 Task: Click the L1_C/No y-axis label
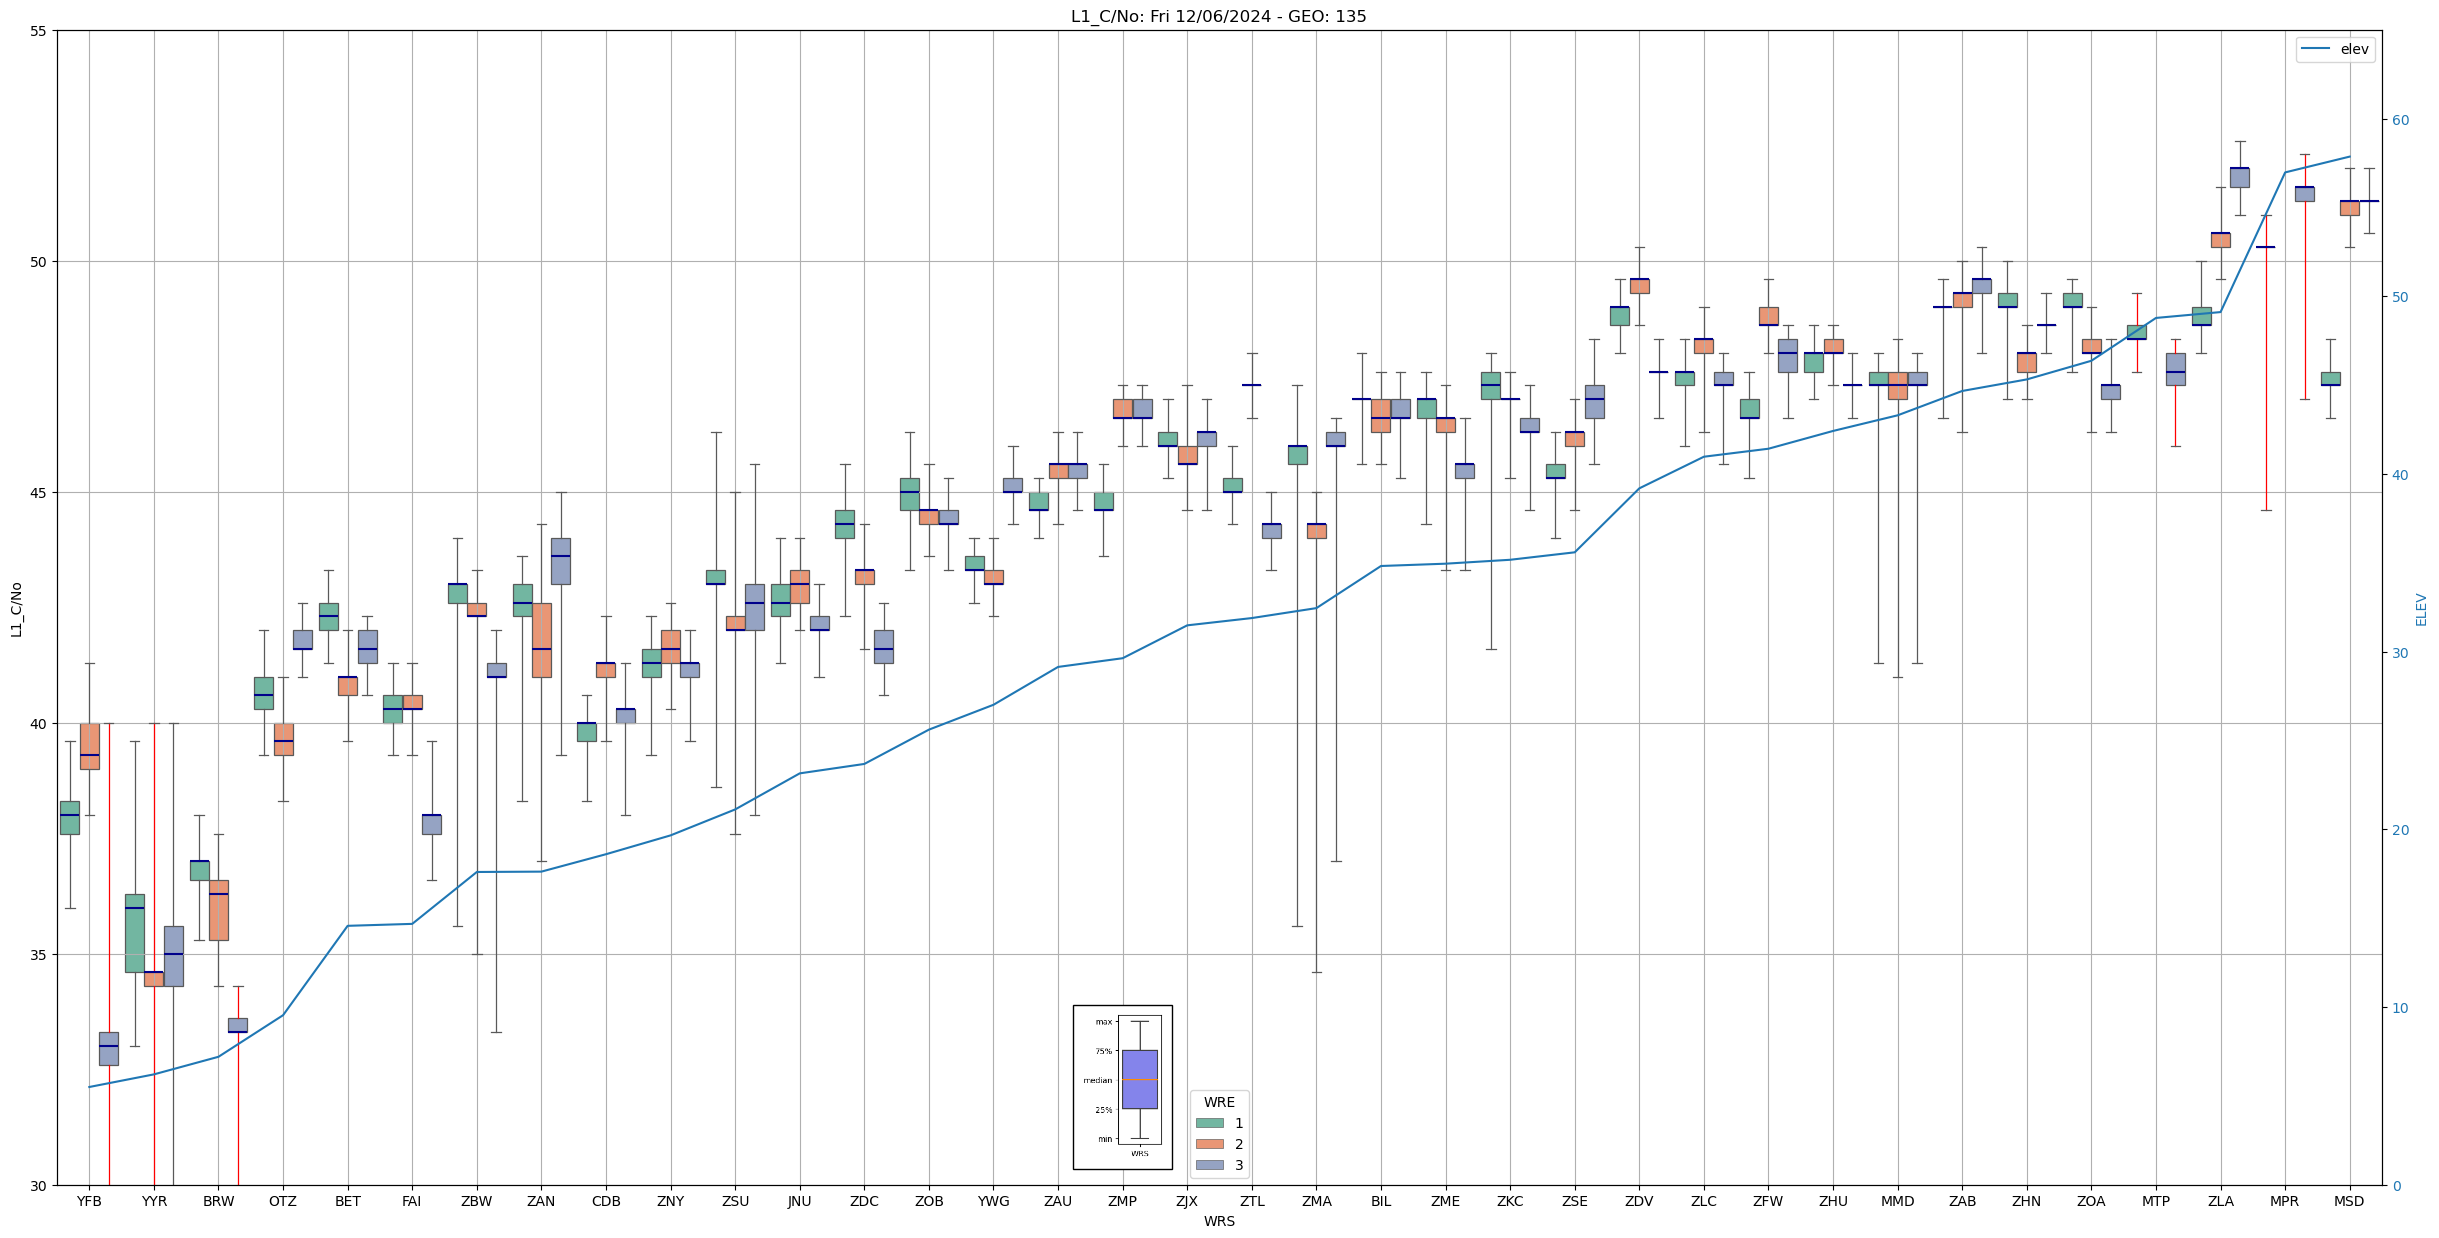point(16,609)
